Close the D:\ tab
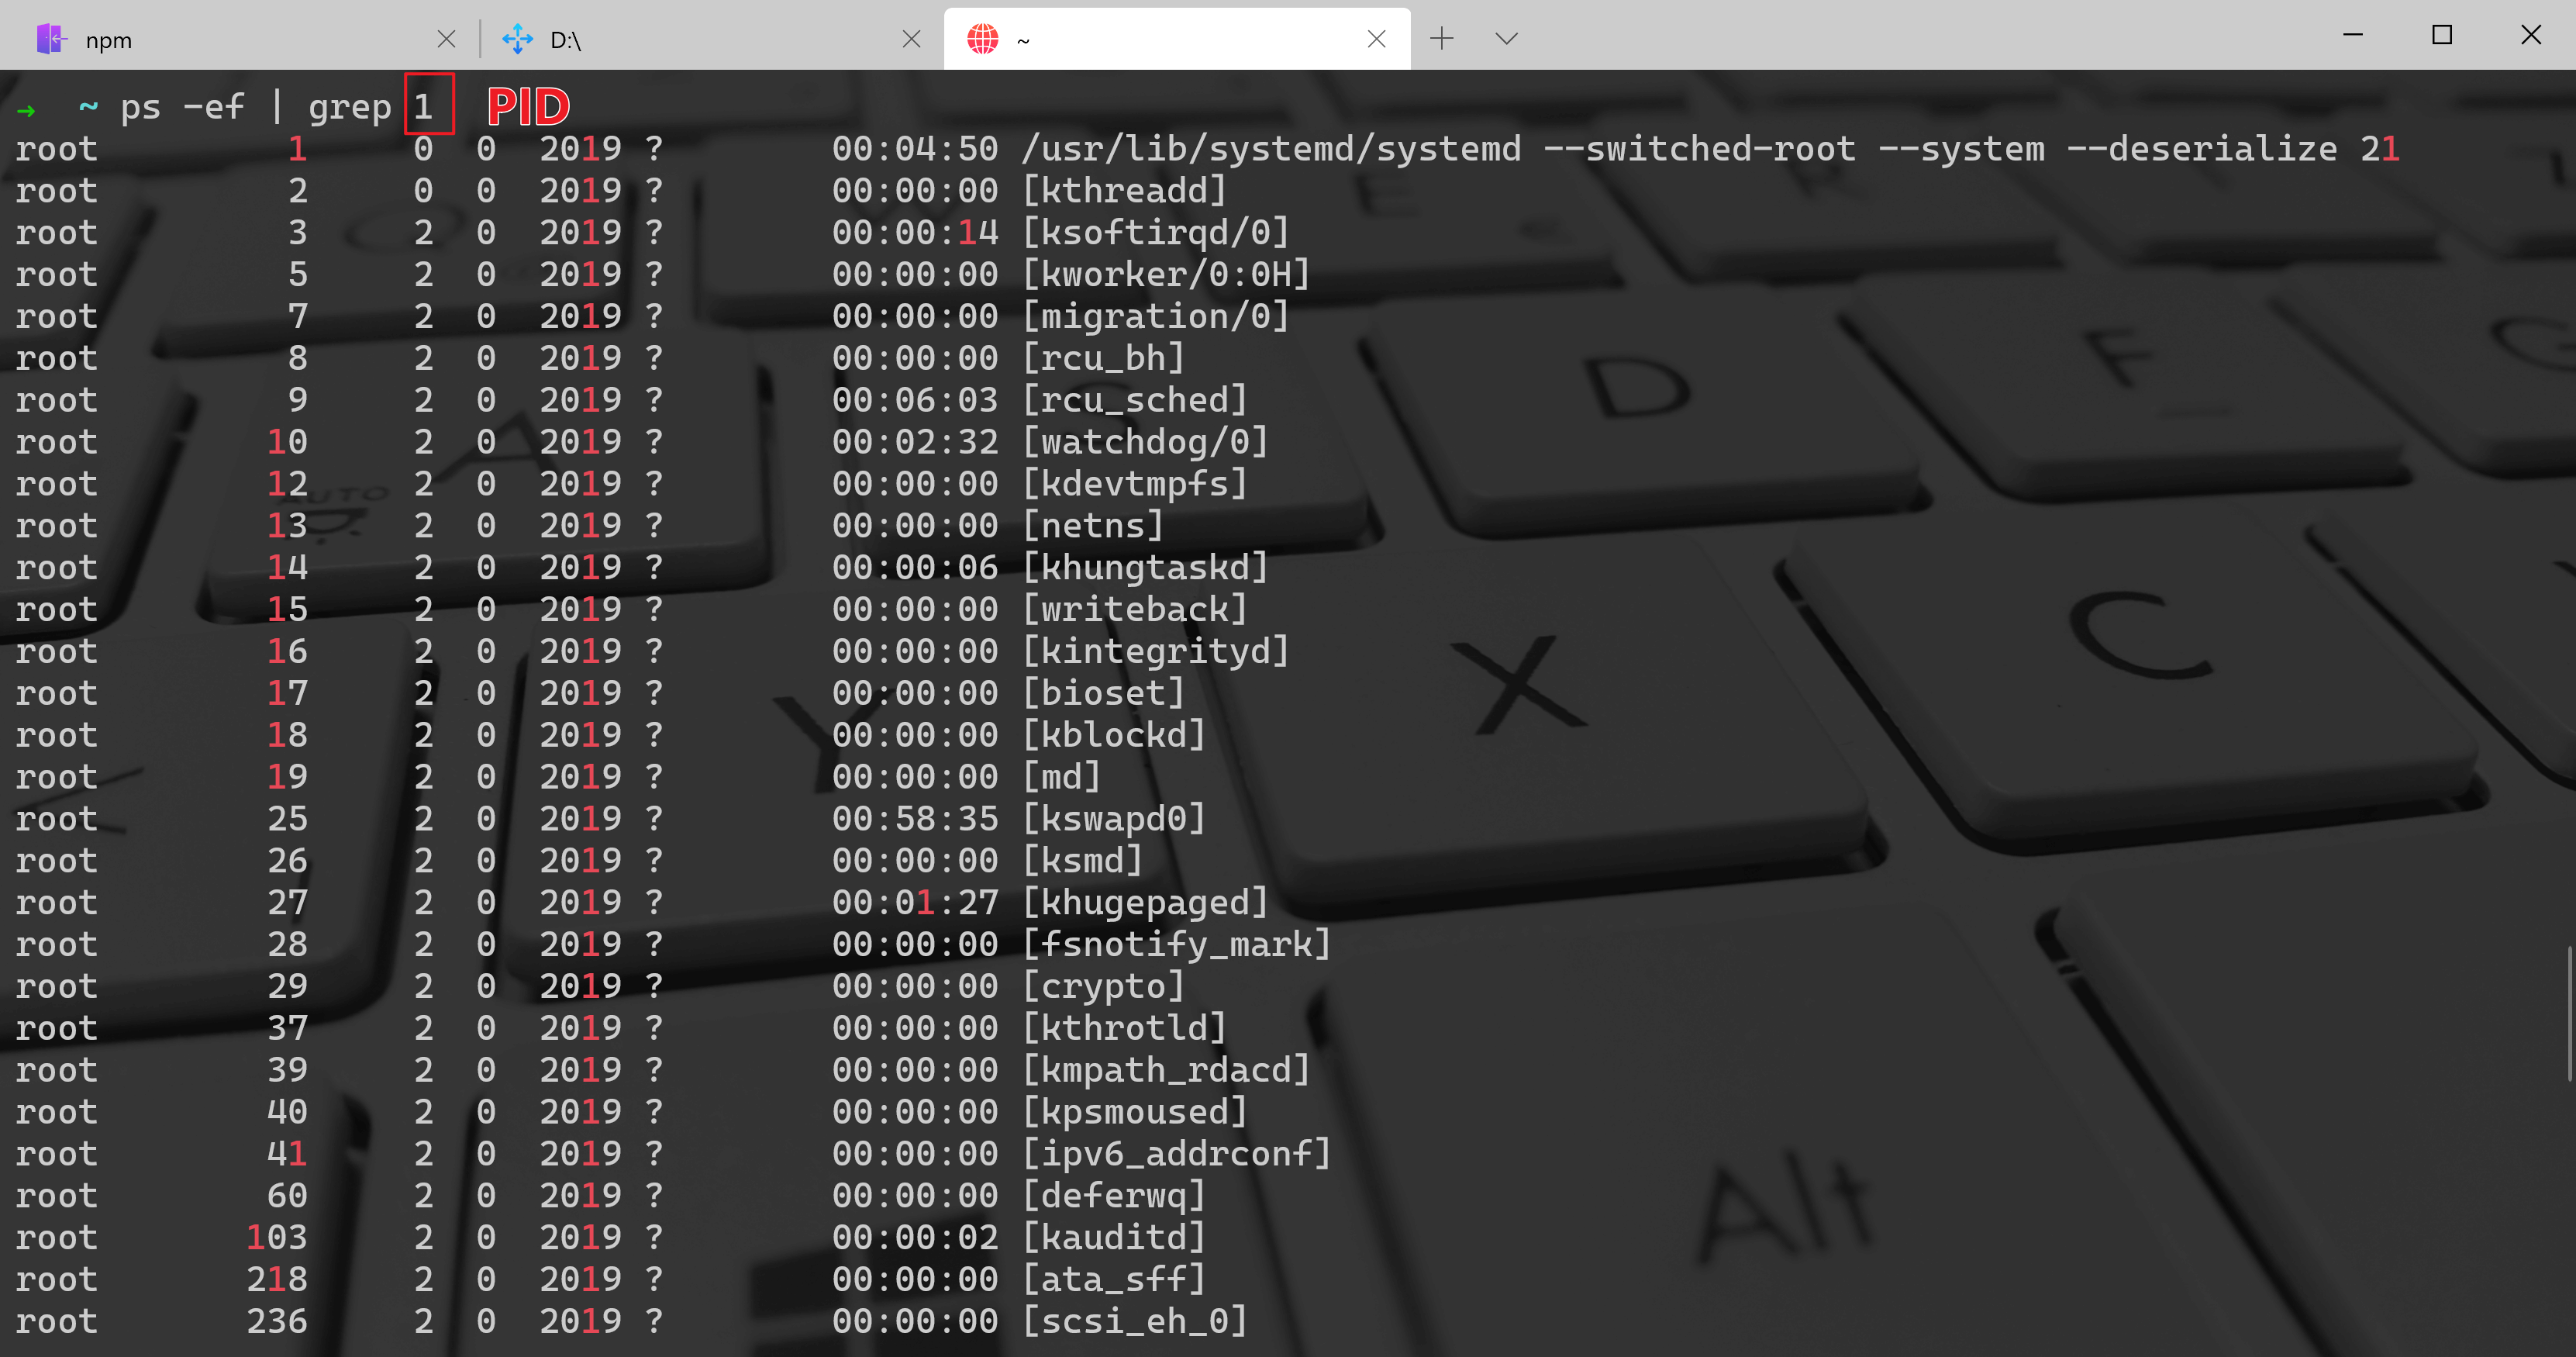 (911, 39)
